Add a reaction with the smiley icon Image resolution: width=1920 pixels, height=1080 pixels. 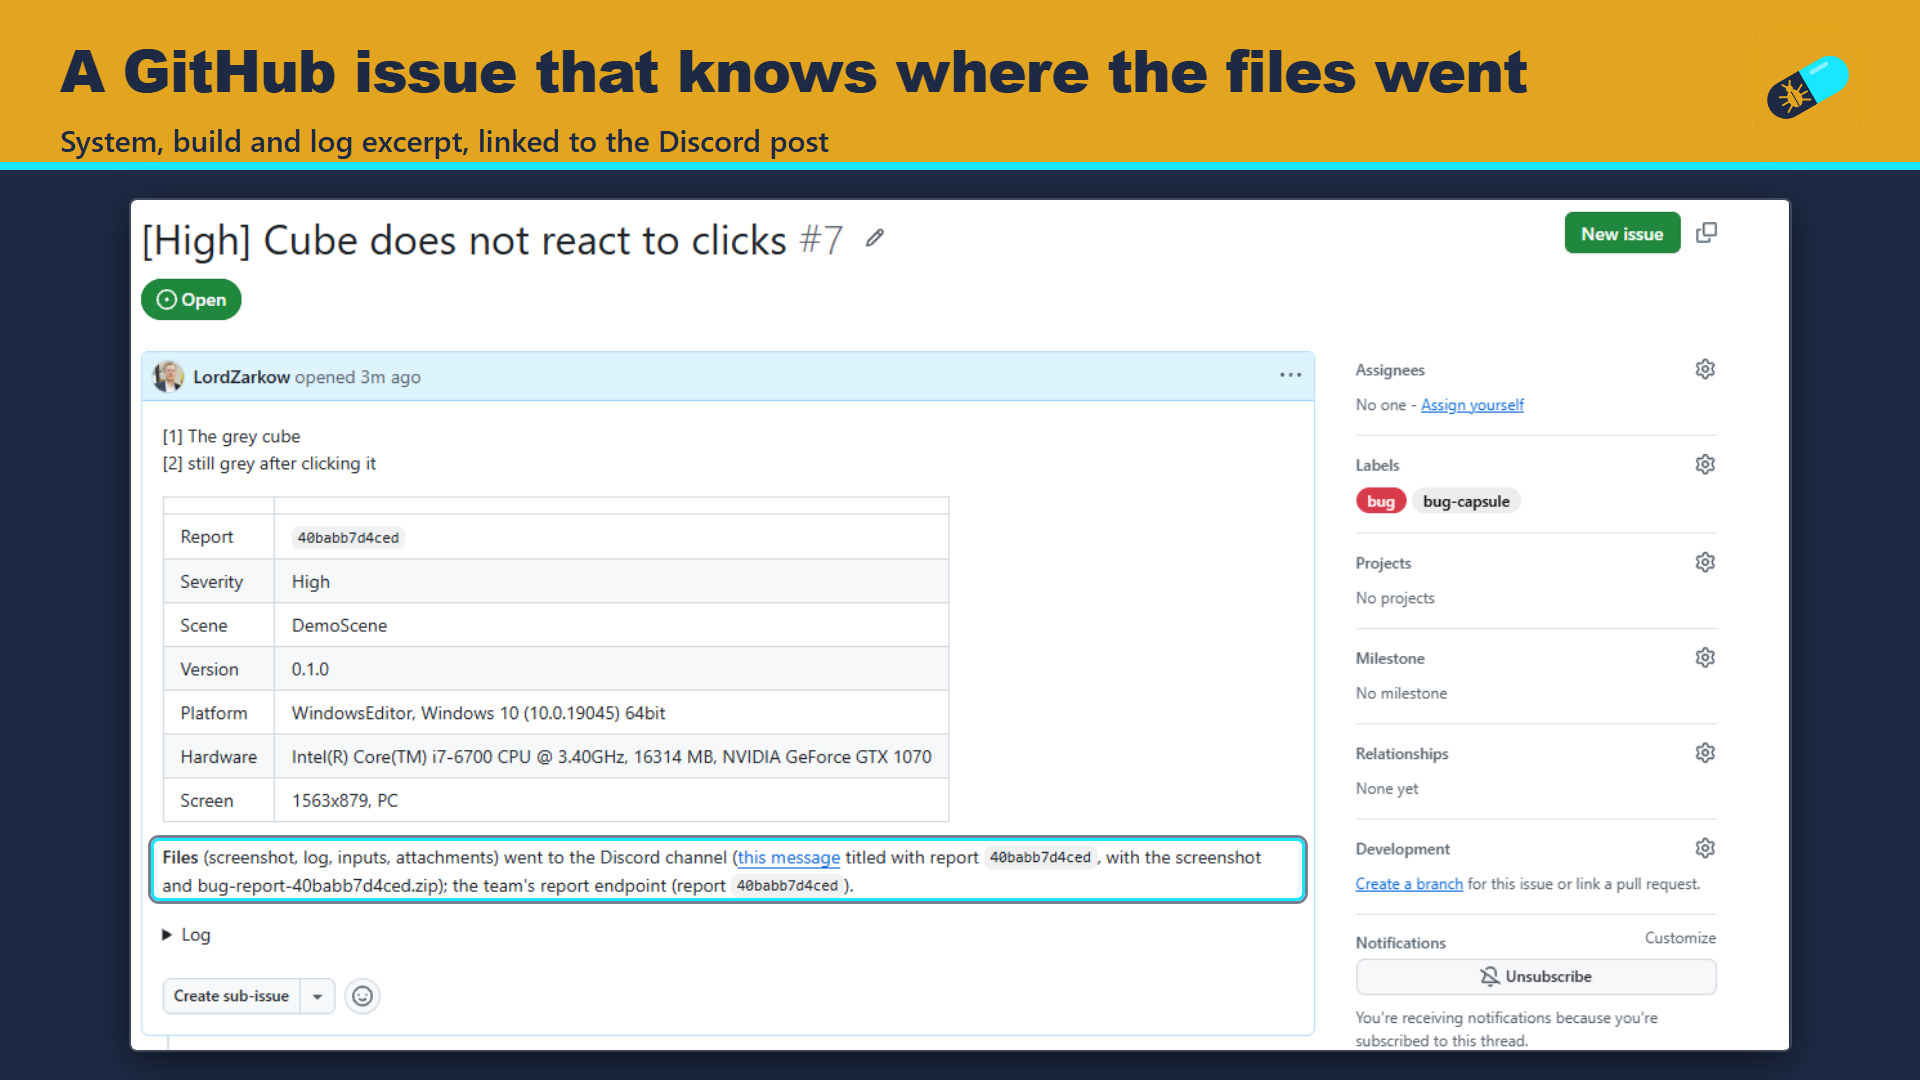click(x=362, y=996)
